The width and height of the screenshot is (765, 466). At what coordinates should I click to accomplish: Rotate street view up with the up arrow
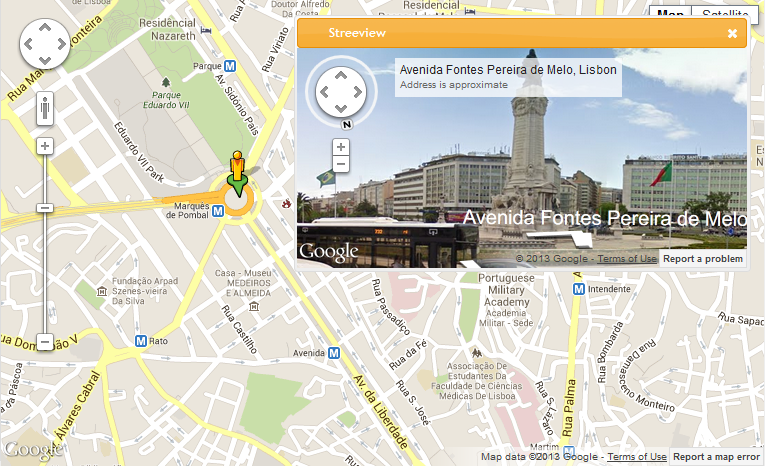[x=341, y=76]
